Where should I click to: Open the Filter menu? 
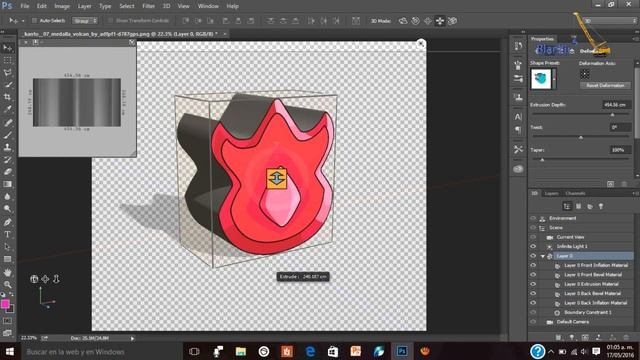[149, 6]
